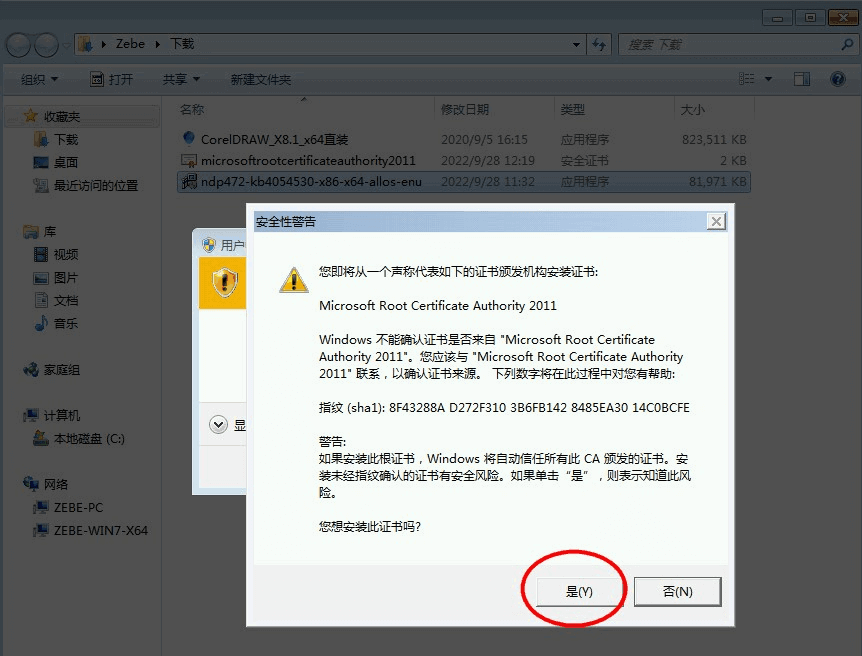Select the microsoftrootcertificateauthority2011 certificate file
862x656 pixels.
tap(307, 161)
